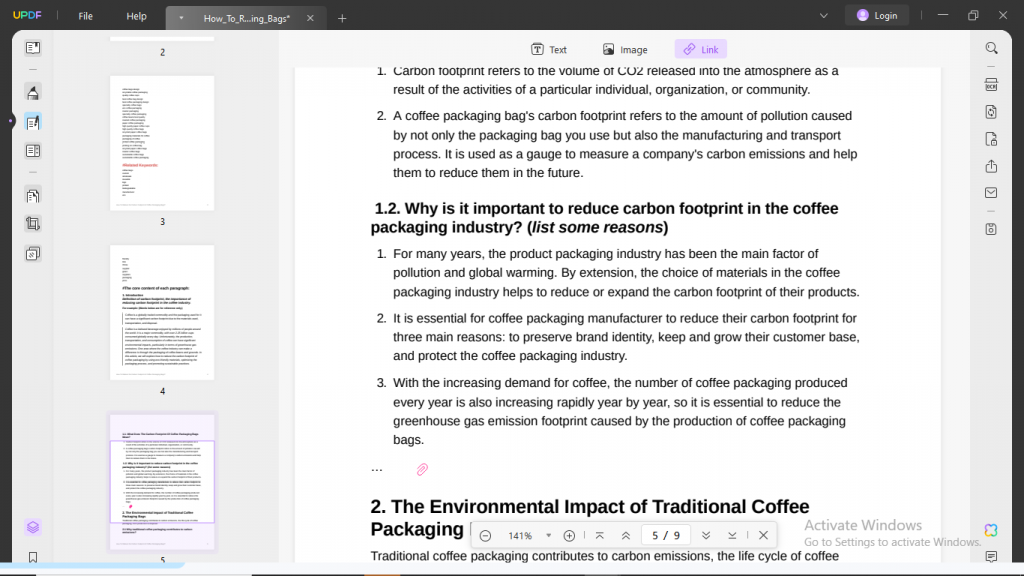
Task: Switch to Image editing mode
Action: tap(624, 49)
